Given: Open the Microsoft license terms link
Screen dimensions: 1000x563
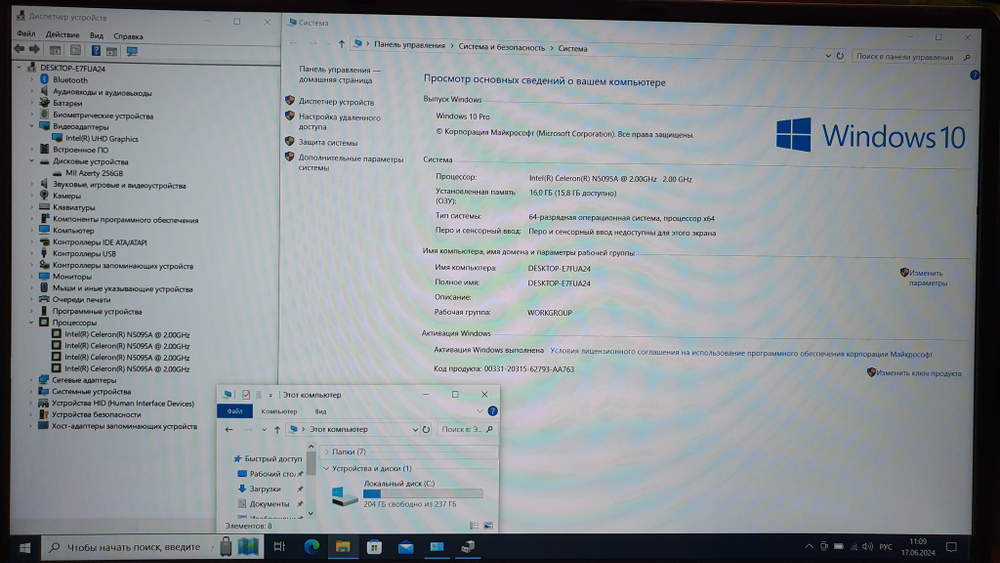Looking at the screenshot, I should (741, 353).
